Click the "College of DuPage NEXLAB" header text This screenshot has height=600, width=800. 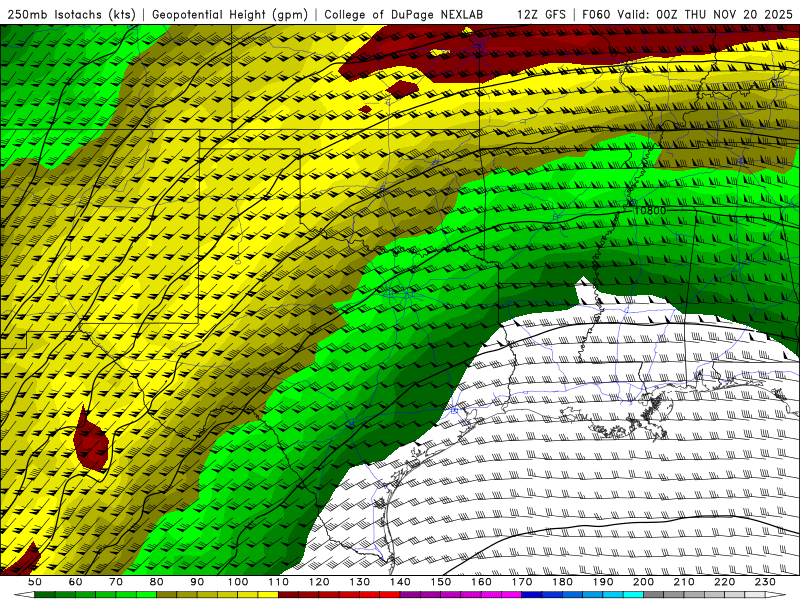click(x=404, y=14)
